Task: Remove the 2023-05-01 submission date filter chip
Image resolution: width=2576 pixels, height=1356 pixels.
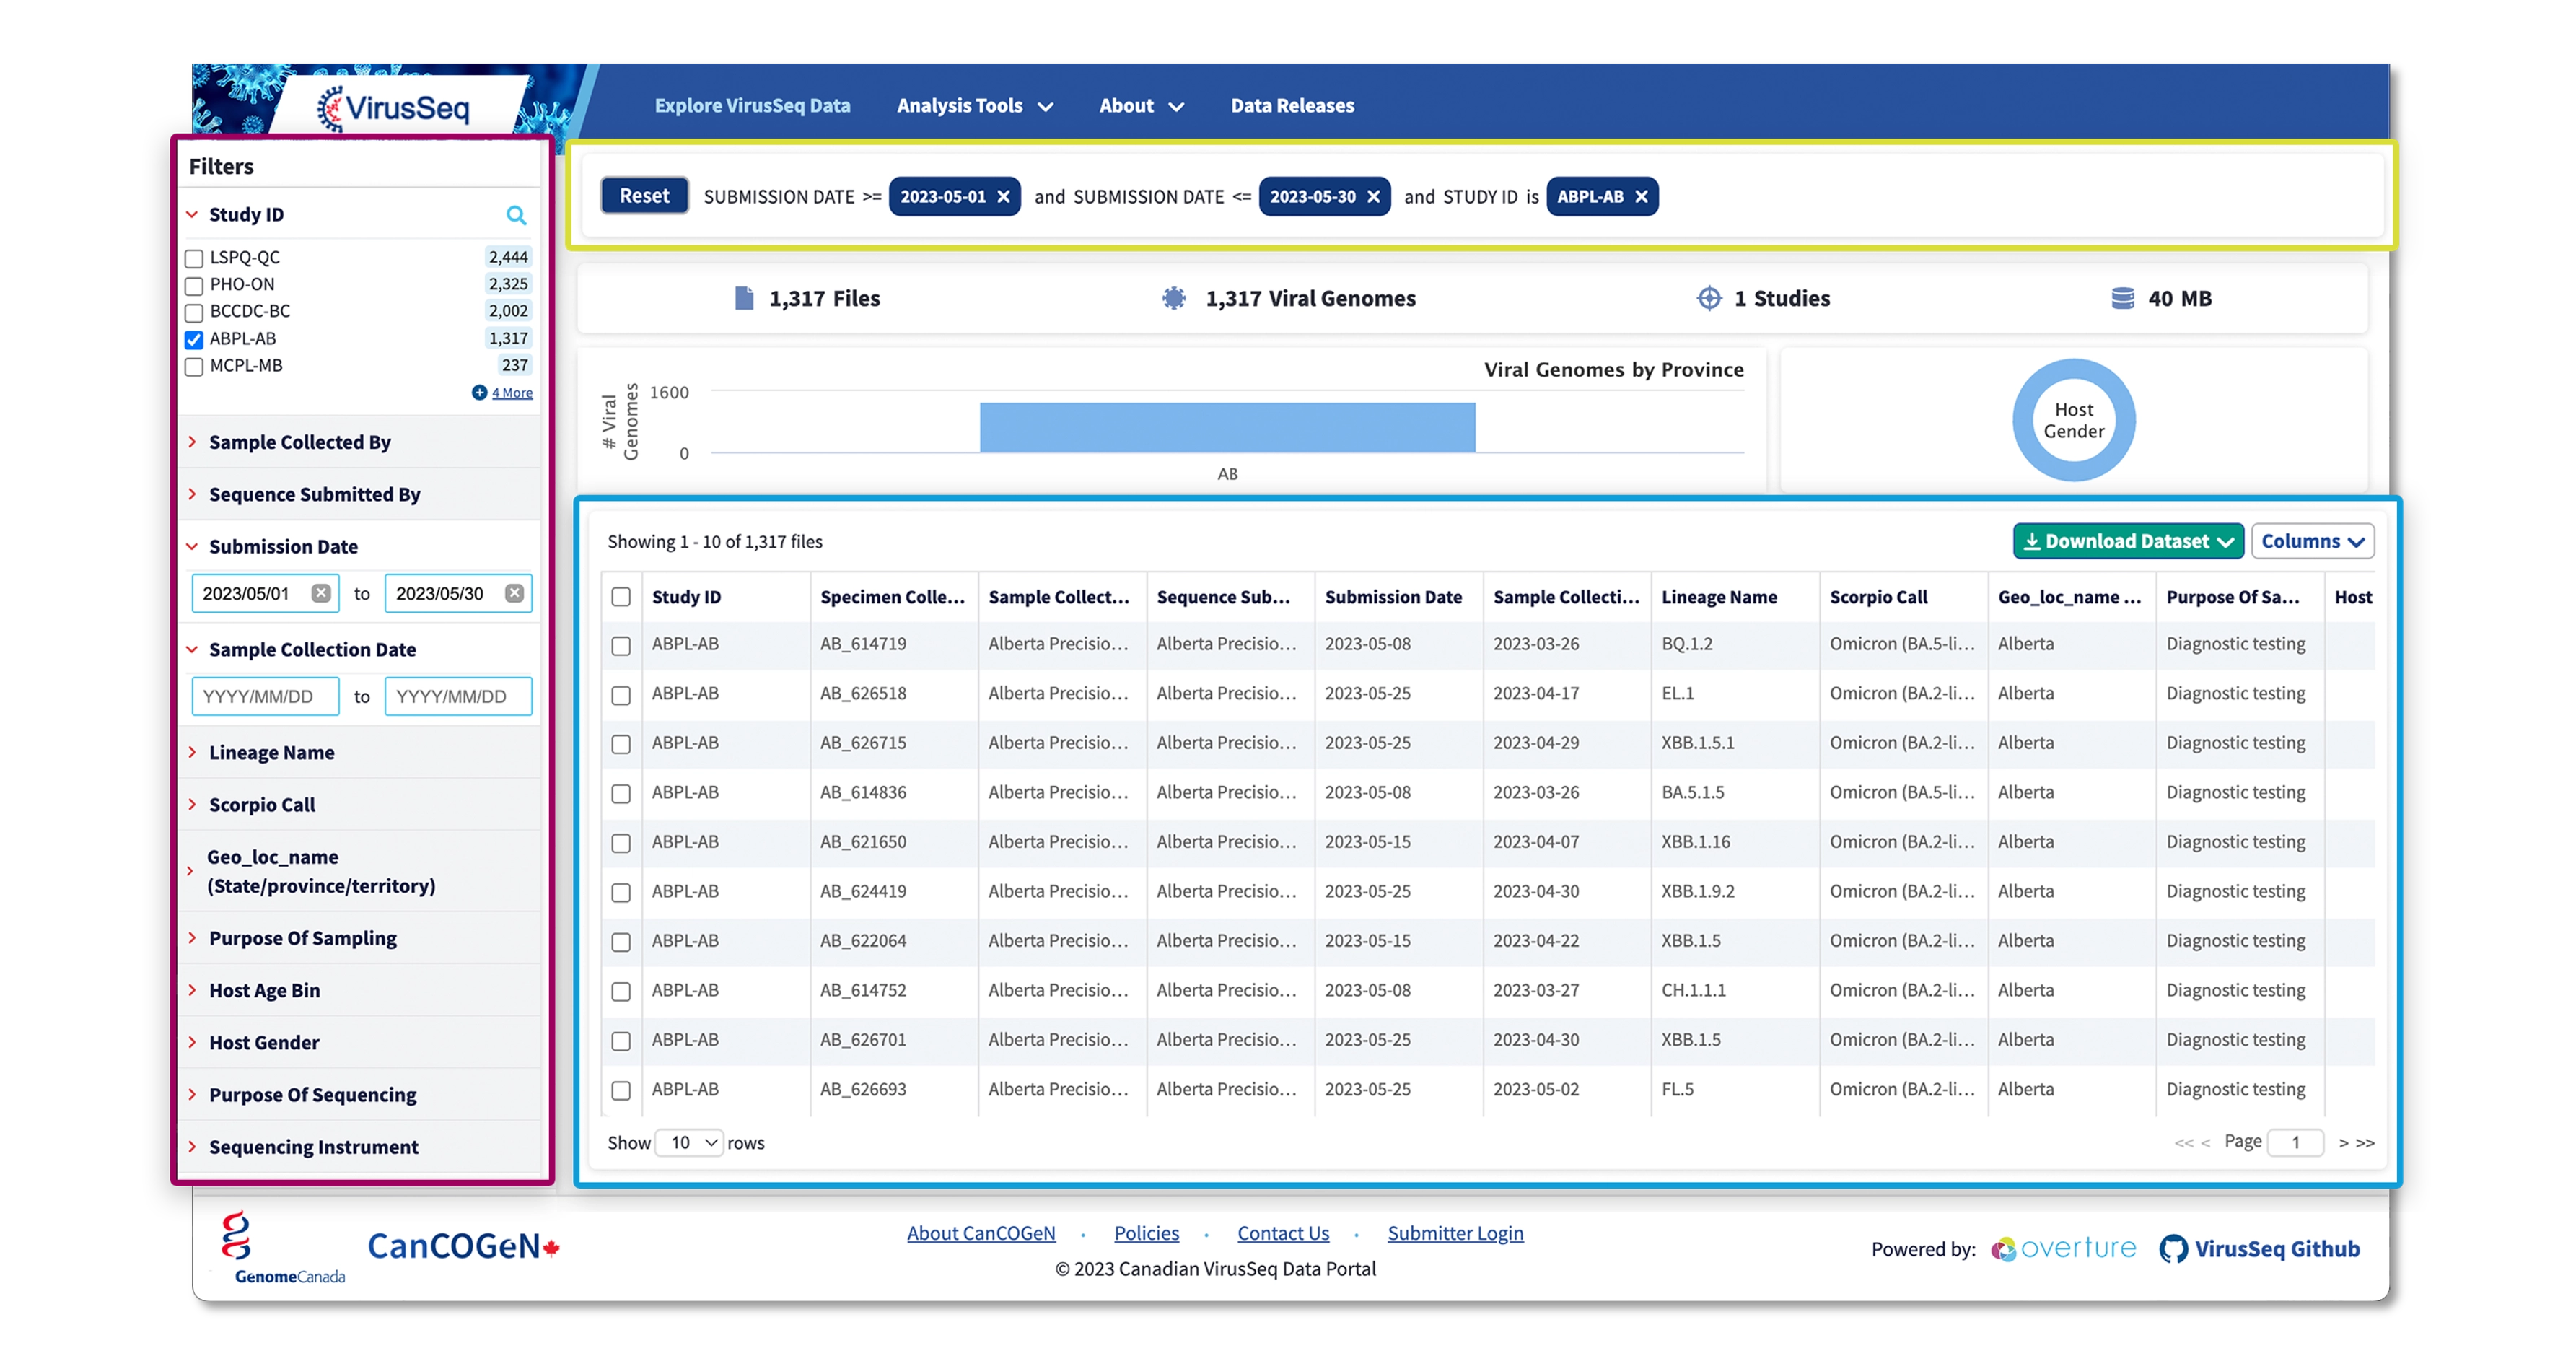Action: (1004, 197)
